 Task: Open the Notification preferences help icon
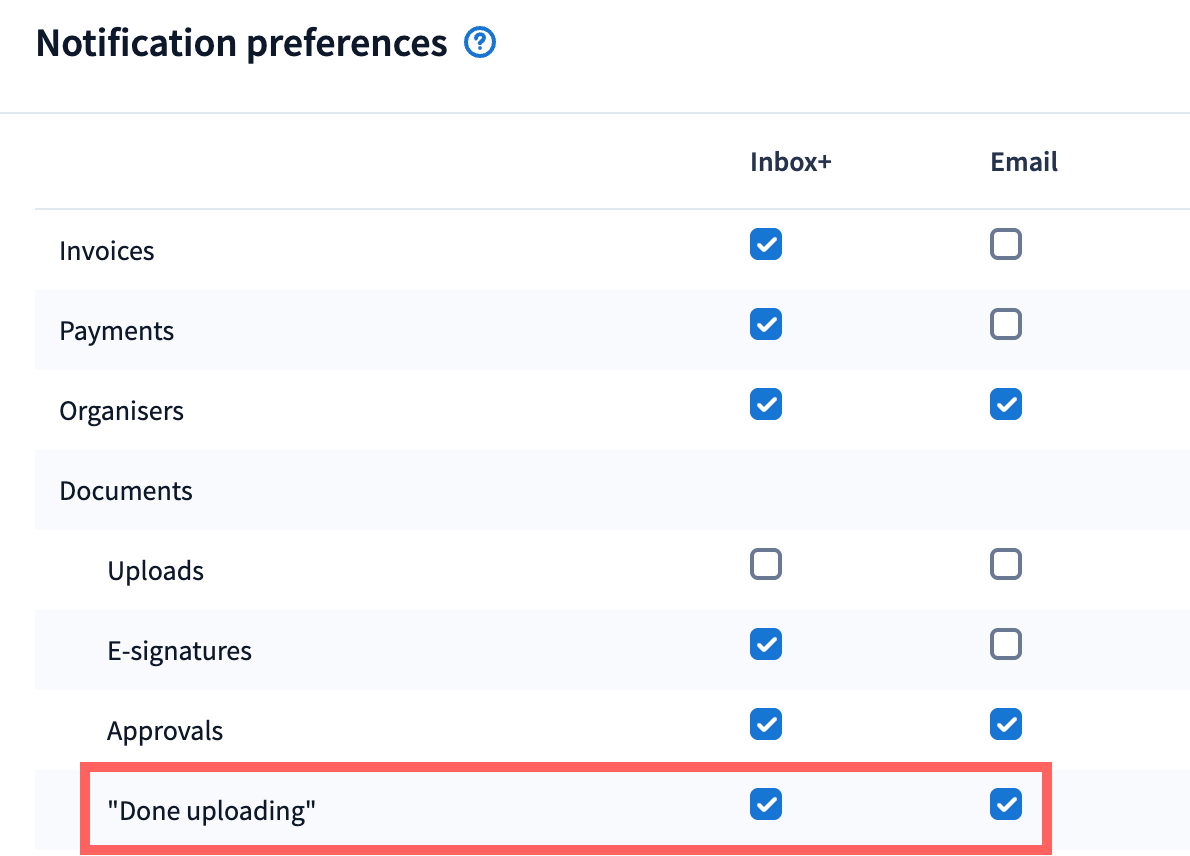(x=481, y=43)
